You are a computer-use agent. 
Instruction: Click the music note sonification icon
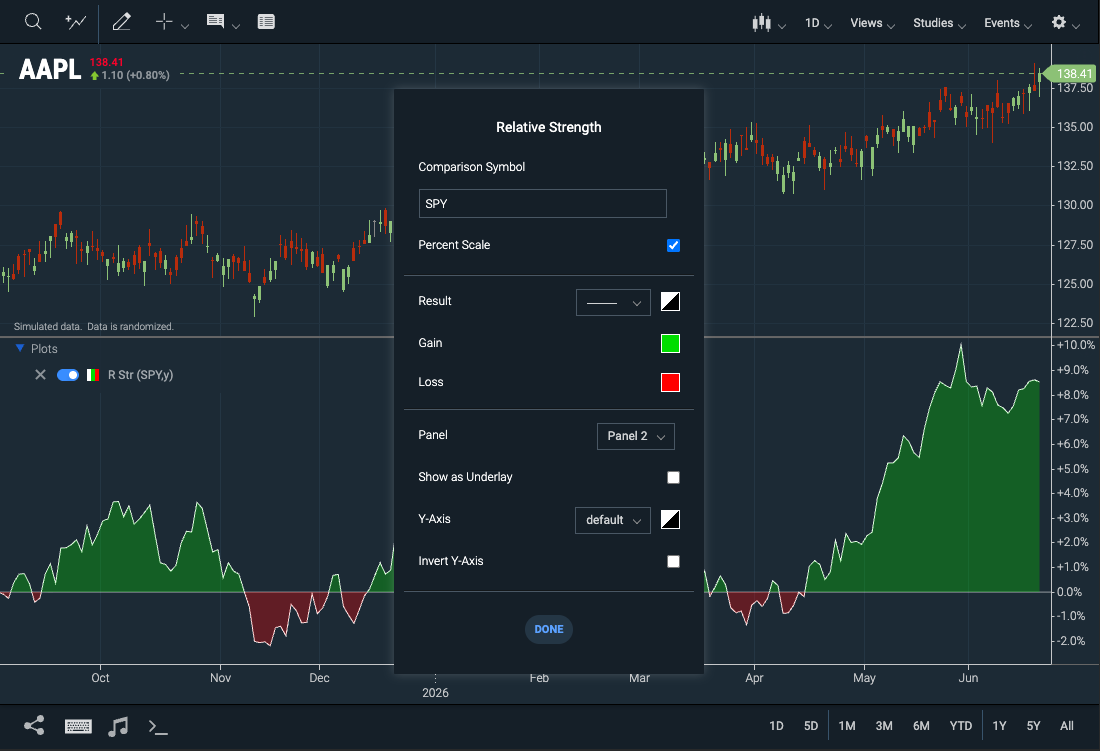118,726
